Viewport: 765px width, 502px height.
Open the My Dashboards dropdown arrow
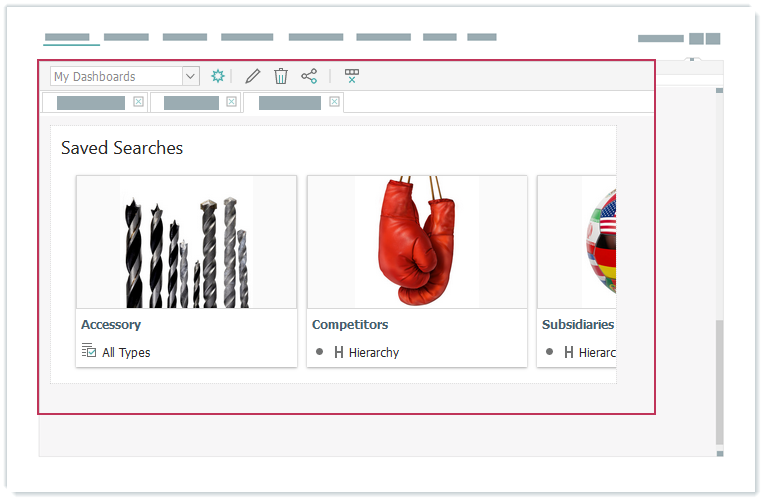coord(190,76)
